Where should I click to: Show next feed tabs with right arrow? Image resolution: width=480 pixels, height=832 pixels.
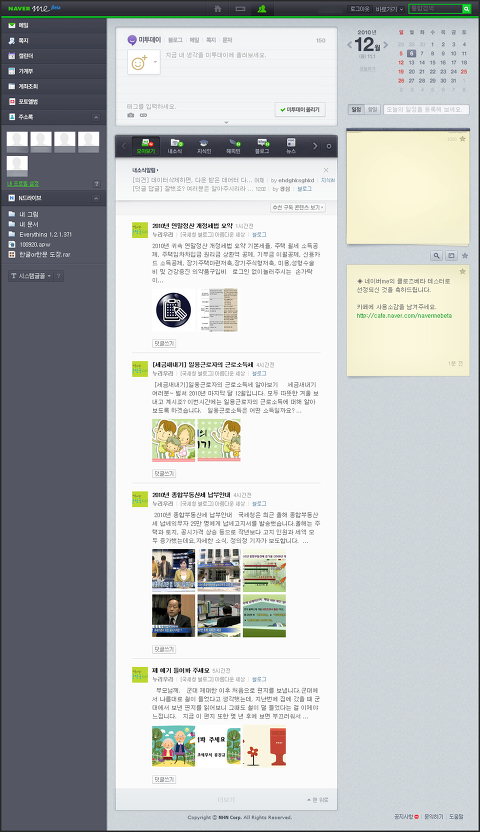(x=315, y=146)
